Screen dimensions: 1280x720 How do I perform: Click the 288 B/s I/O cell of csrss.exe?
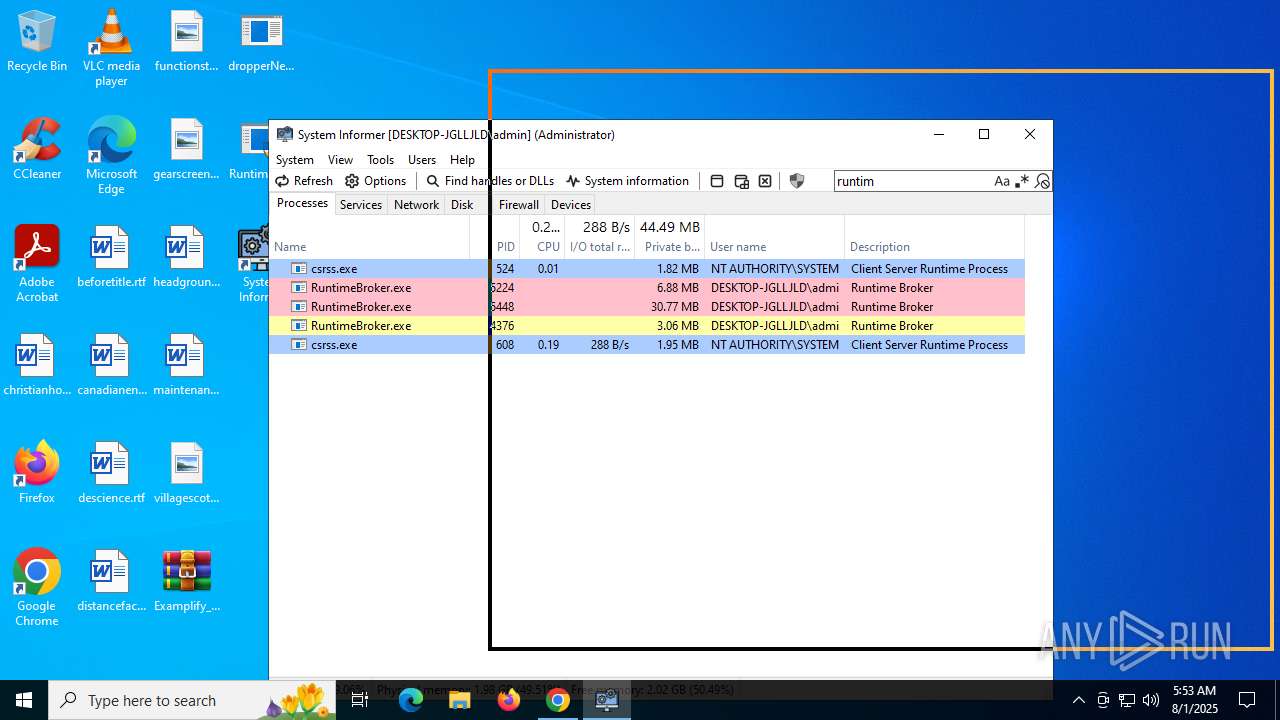[x=609, y=345]
